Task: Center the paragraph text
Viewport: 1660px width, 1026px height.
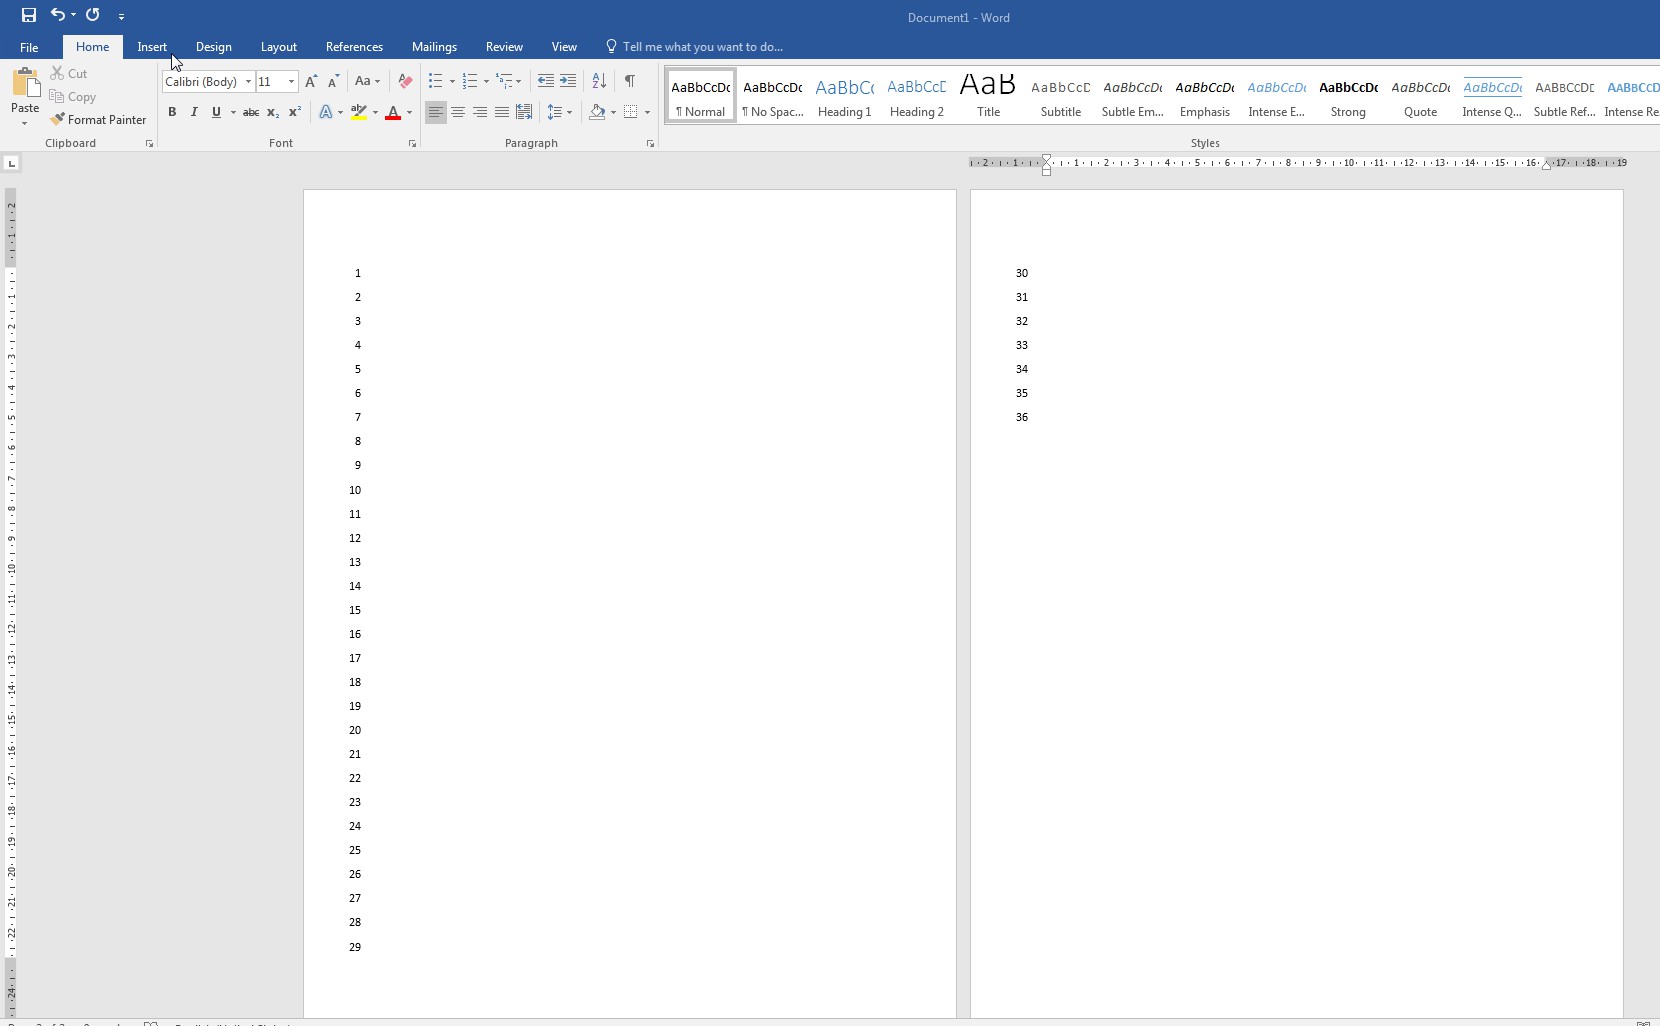Action: coord(458,112)
